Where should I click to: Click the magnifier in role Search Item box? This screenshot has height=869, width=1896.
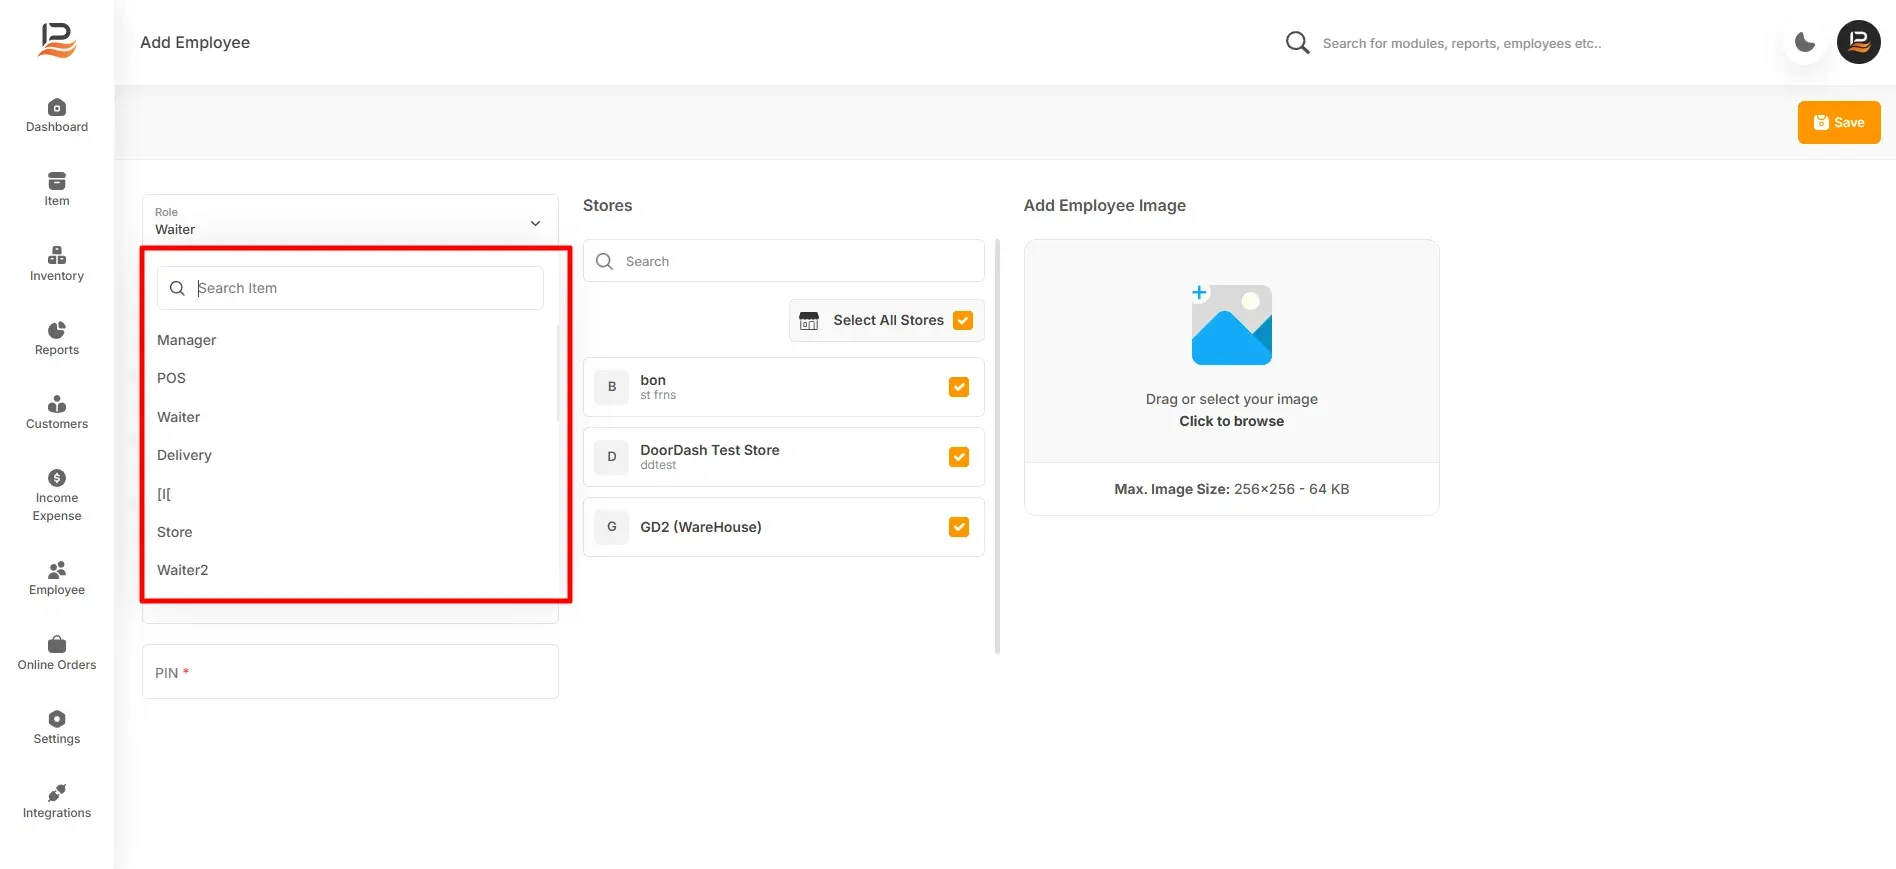177,288
